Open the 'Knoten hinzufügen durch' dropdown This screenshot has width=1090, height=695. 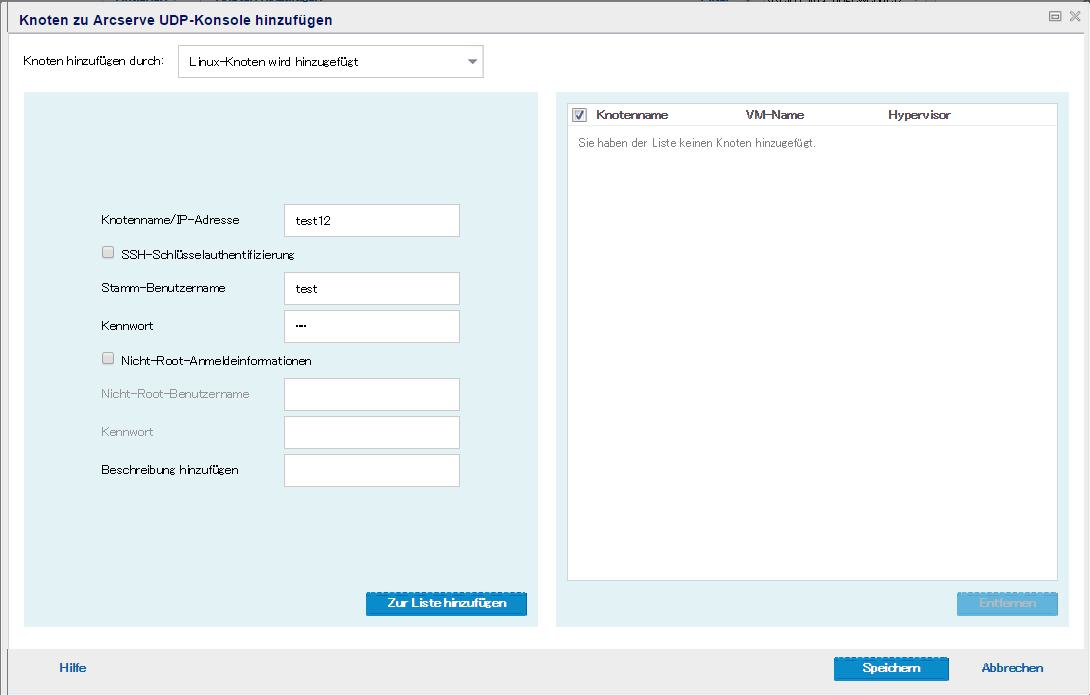[x=331, y=62]
